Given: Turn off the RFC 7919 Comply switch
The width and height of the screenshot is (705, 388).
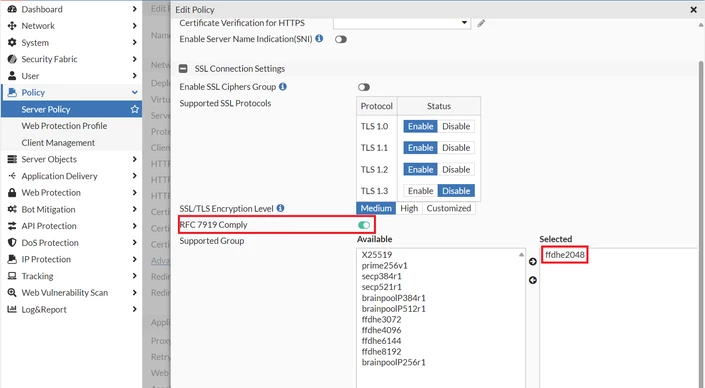Looking at the screenshot, I should pyautogui.click(x=364, y=224).
